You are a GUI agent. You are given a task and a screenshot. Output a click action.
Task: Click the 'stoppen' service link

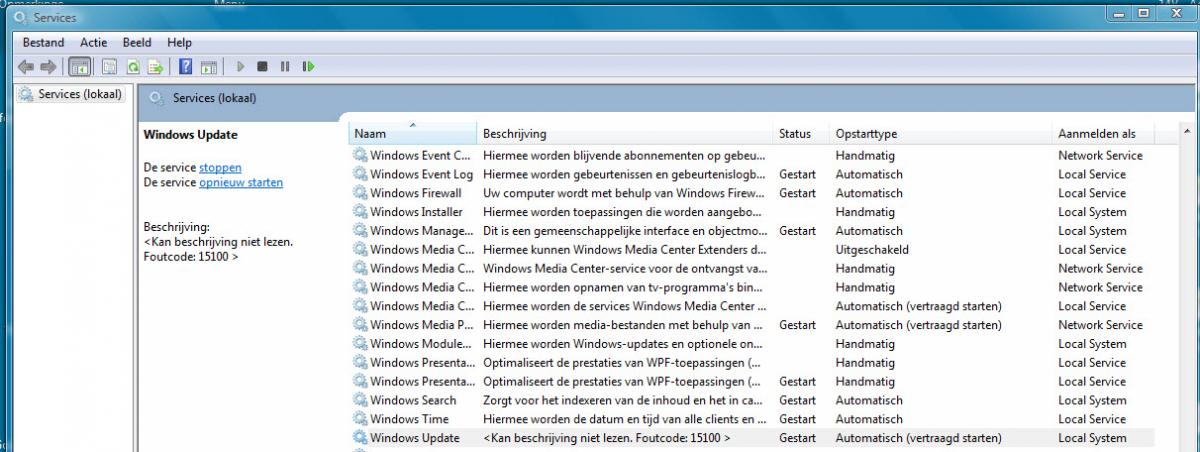220,168
